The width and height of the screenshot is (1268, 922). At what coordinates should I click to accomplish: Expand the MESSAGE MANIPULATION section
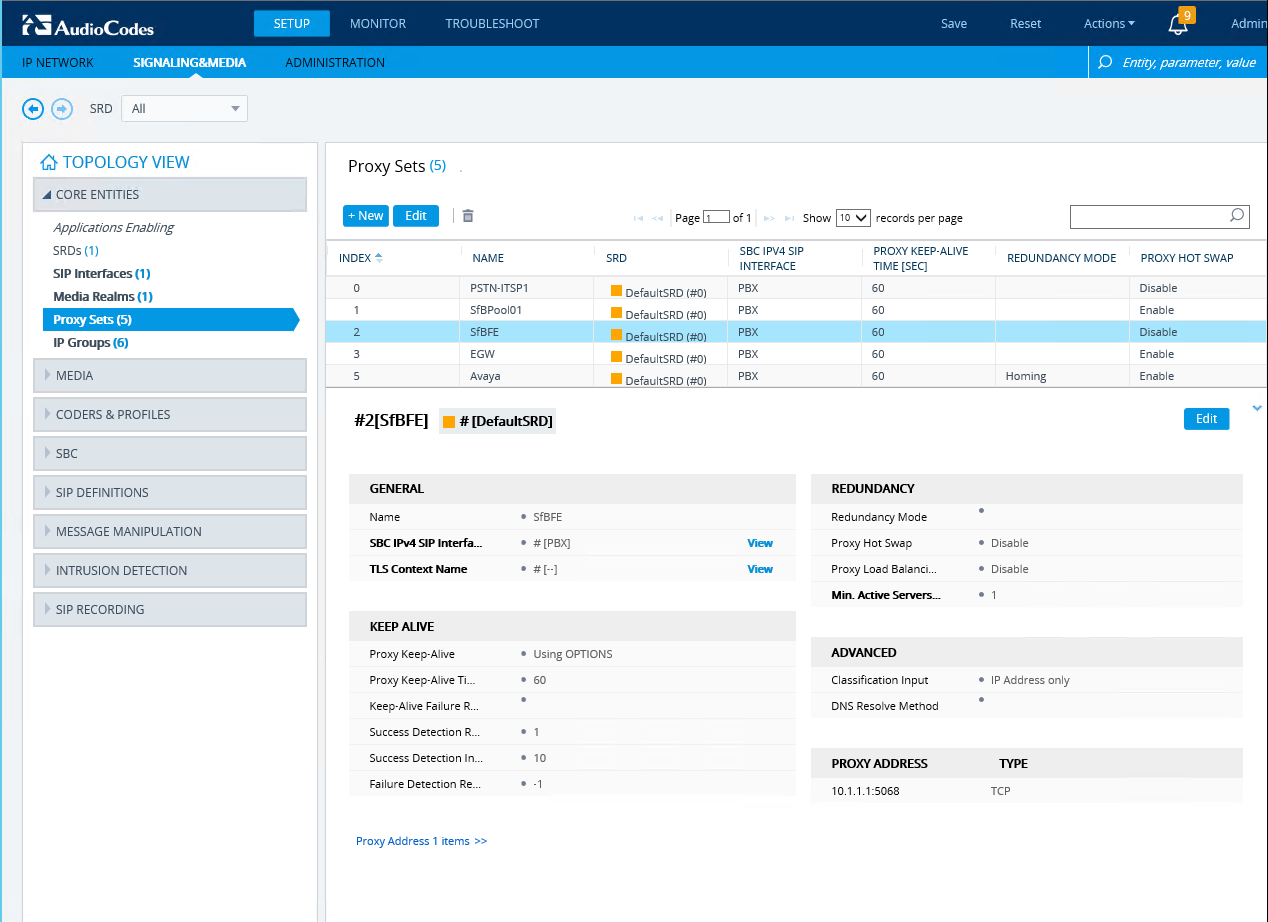coord(170,531)
